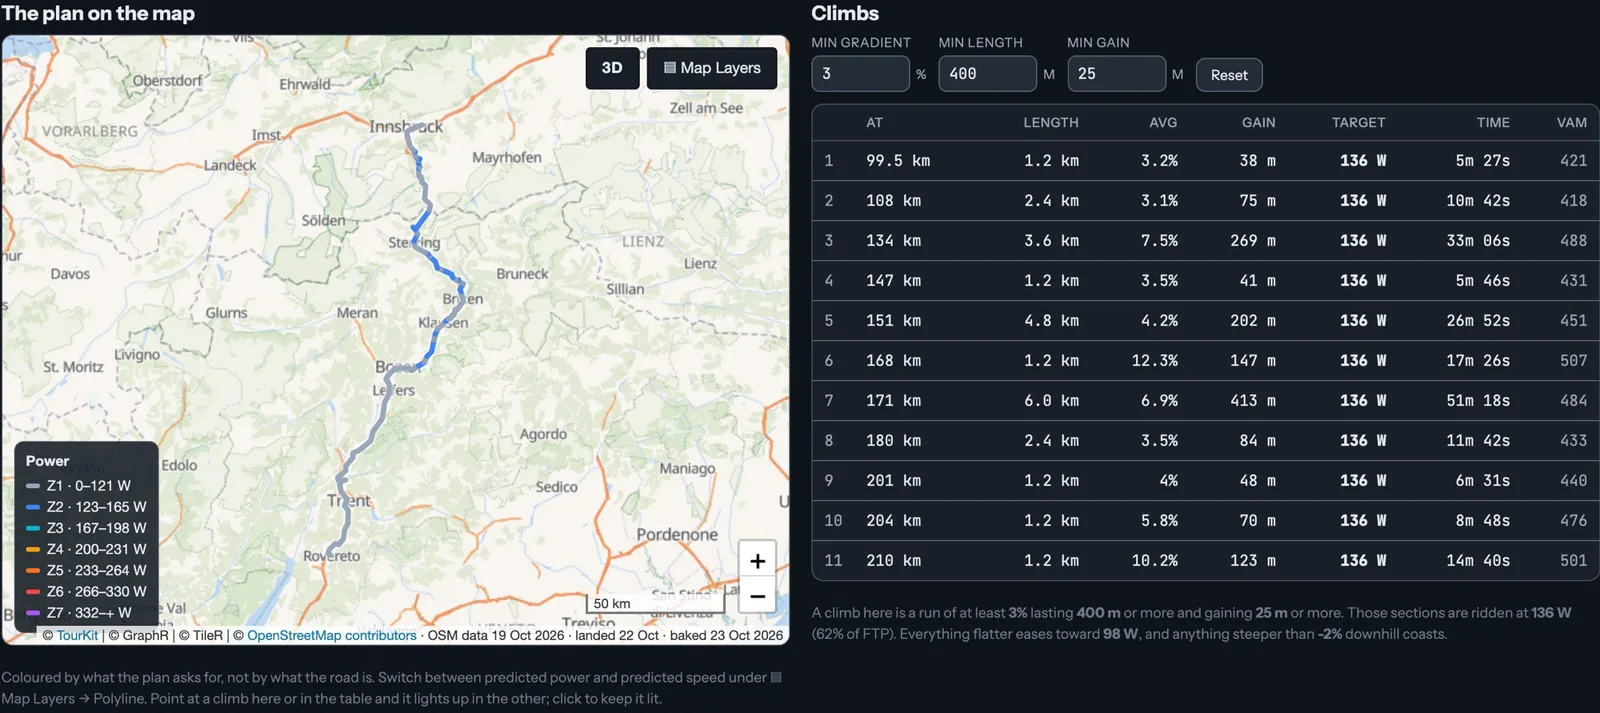The width and height of the screenshot is (1600, 713).
Task: Click the Z1 0–121 W legend swatch
Action: [x=33, y=486]
